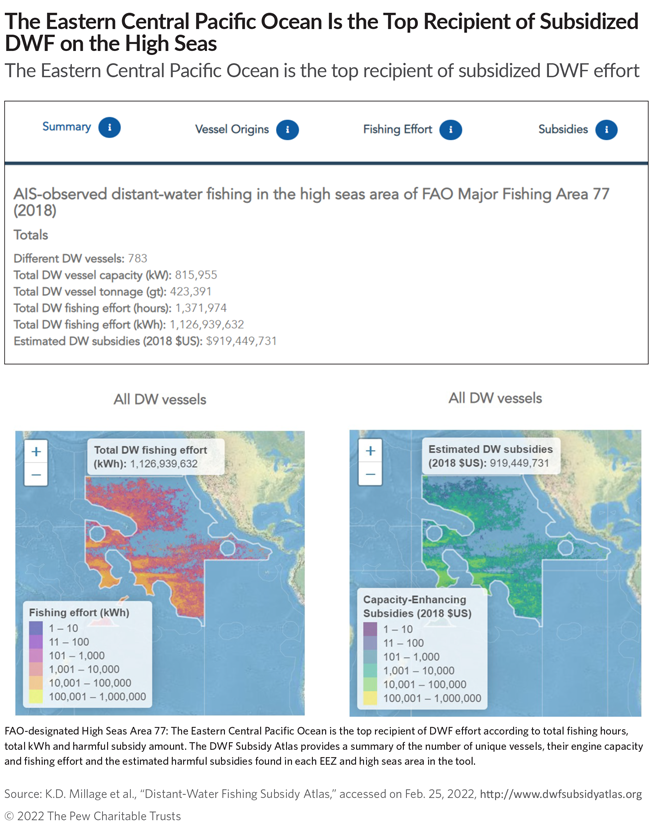650x829 pixels.
Task: Click the Subsidies info icon
Action: (605, 129)
